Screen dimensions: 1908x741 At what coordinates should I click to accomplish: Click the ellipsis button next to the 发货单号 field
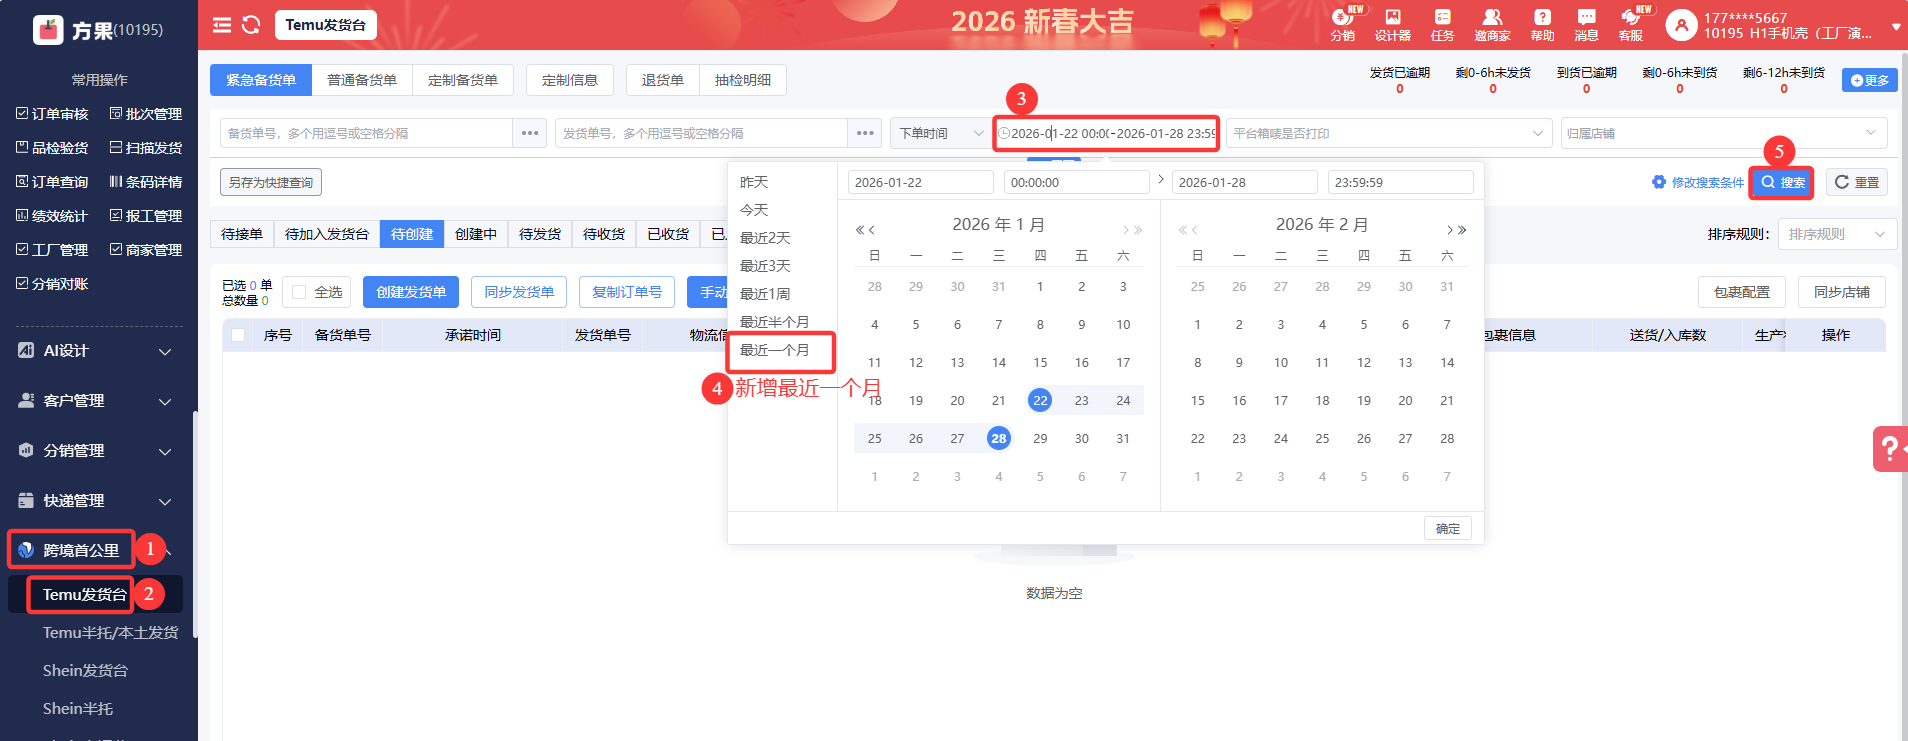click(865, 133)
